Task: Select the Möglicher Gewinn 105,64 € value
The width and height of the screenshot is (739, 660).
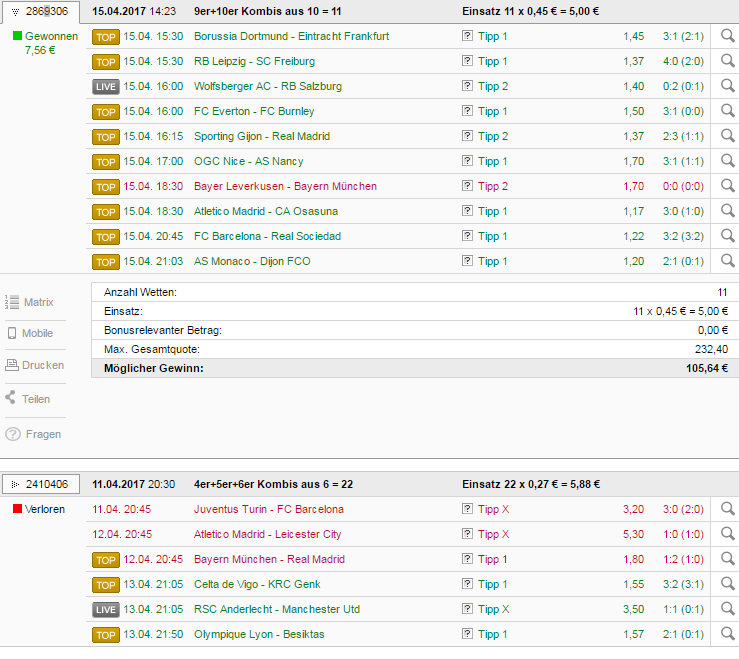Action: tap(706, 368)
